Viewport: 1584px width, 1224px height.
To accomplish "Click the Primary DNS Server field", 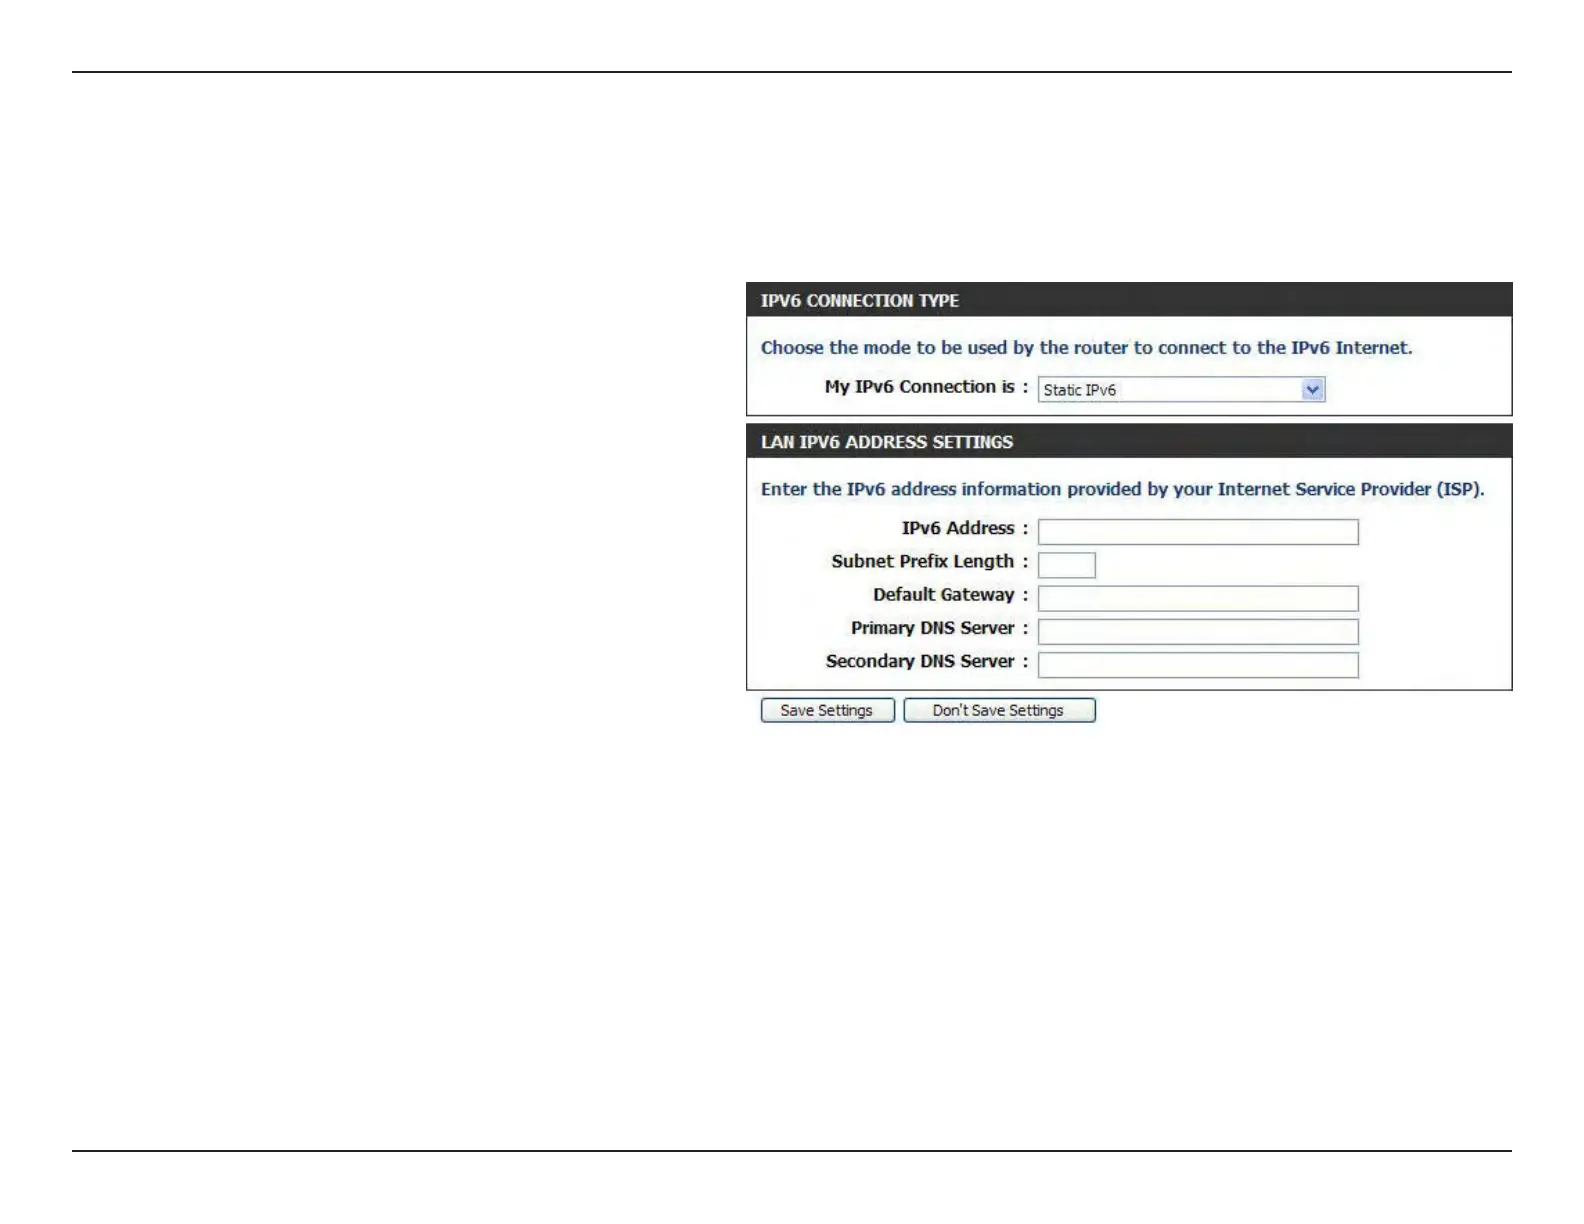I will [x=1198, y=631].
